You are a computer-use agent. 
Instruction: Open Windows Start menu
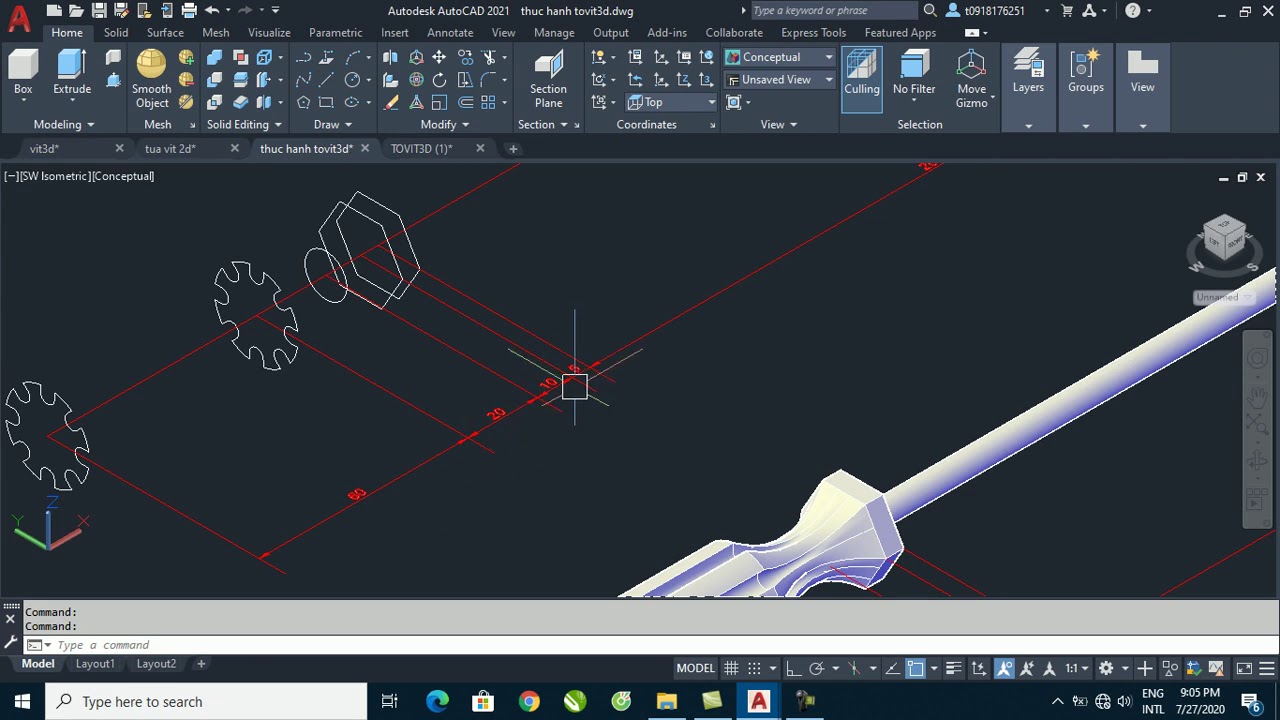tap(22, 701)
